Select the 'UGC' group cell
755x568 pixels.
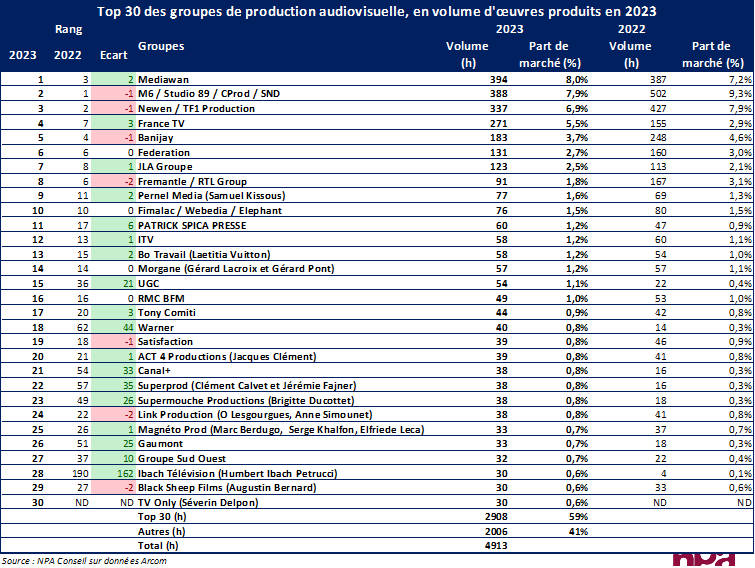coord(148,284)
